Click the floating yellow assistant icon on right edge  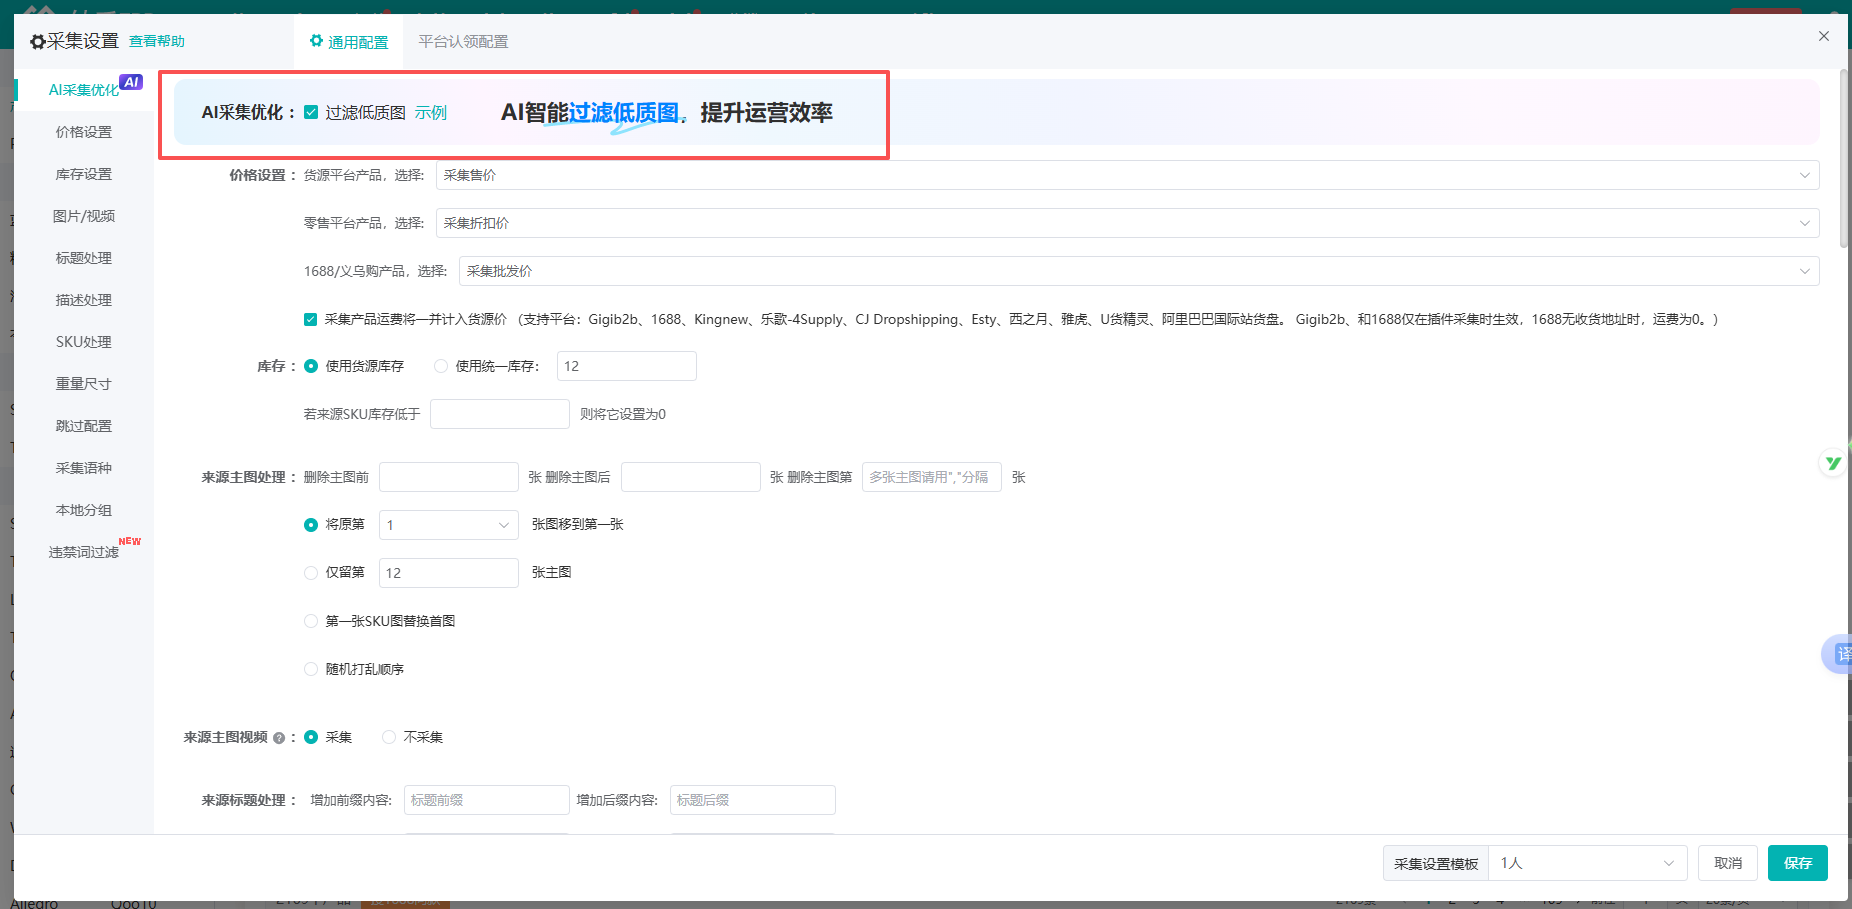[x=1833, y=462]
